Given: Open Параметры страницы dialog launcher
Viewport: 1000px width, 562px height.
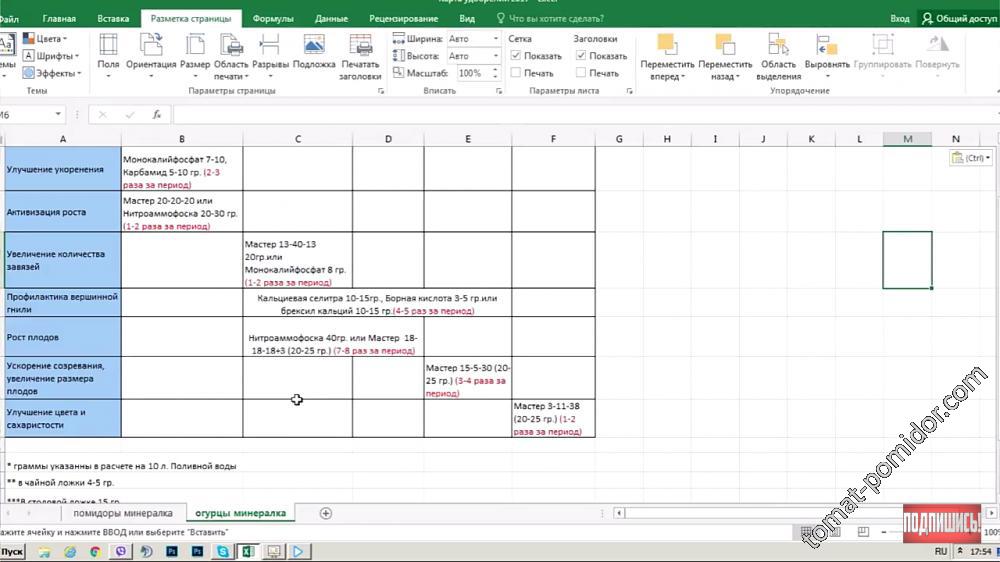Looking at the screenshot, I should 381,91.
